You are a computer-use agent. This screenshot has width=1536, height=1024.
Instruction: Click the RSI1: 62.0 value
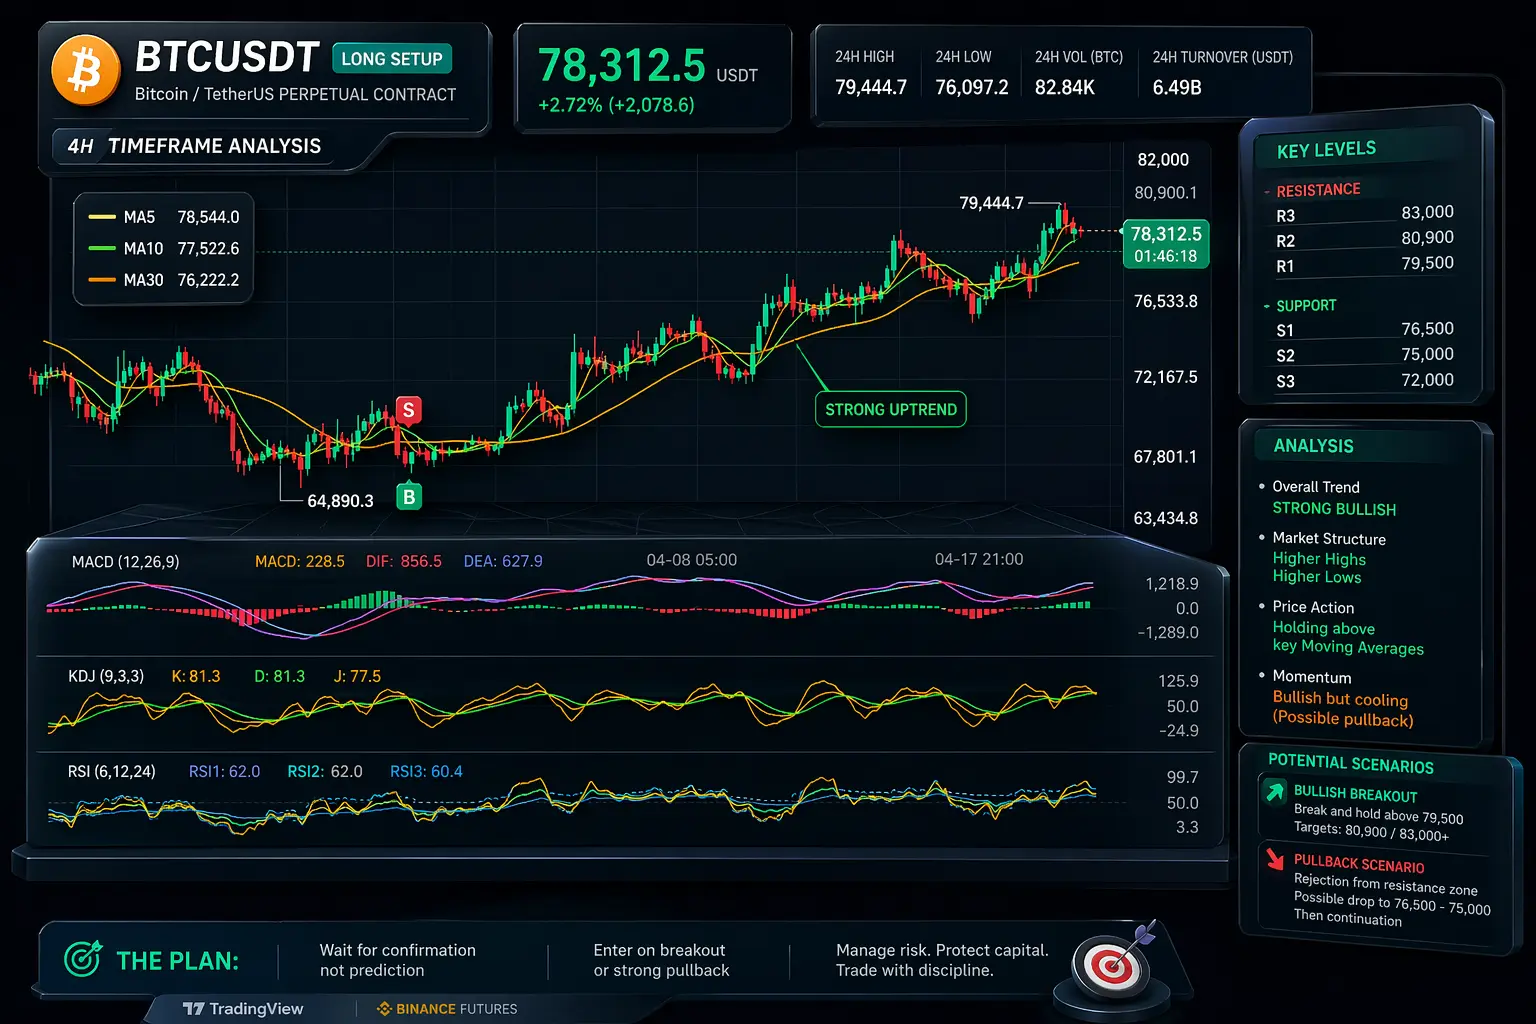pos(224,772)
